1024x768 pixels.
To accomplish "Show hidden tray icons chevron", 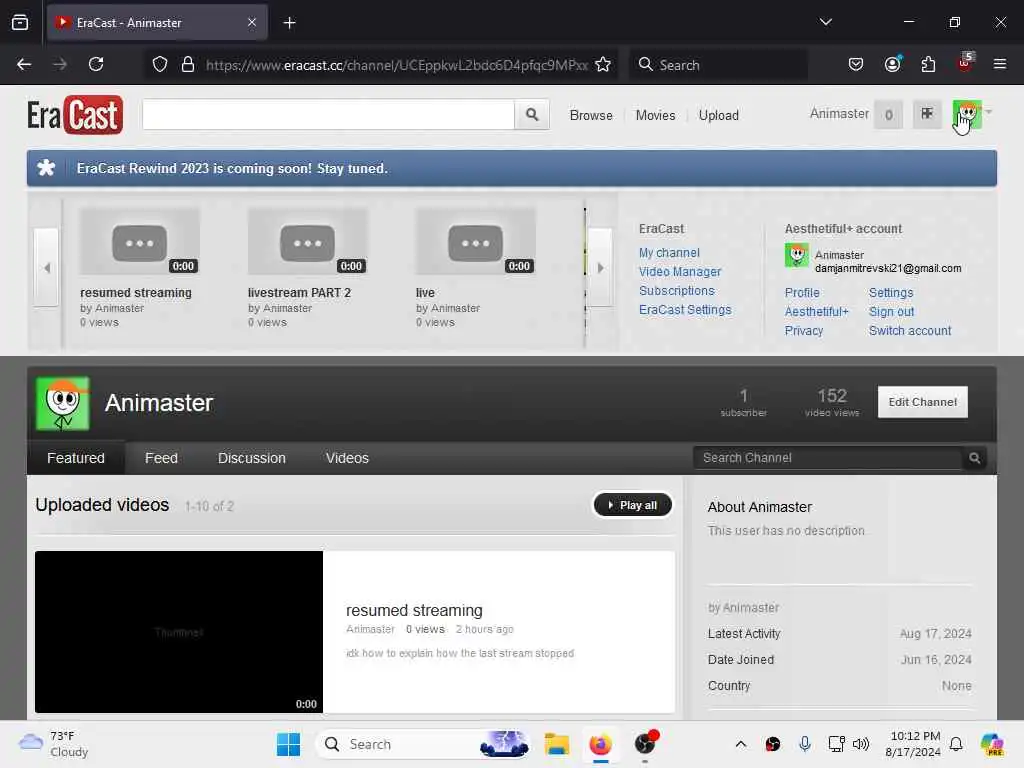I will click(x=741, y=744).
